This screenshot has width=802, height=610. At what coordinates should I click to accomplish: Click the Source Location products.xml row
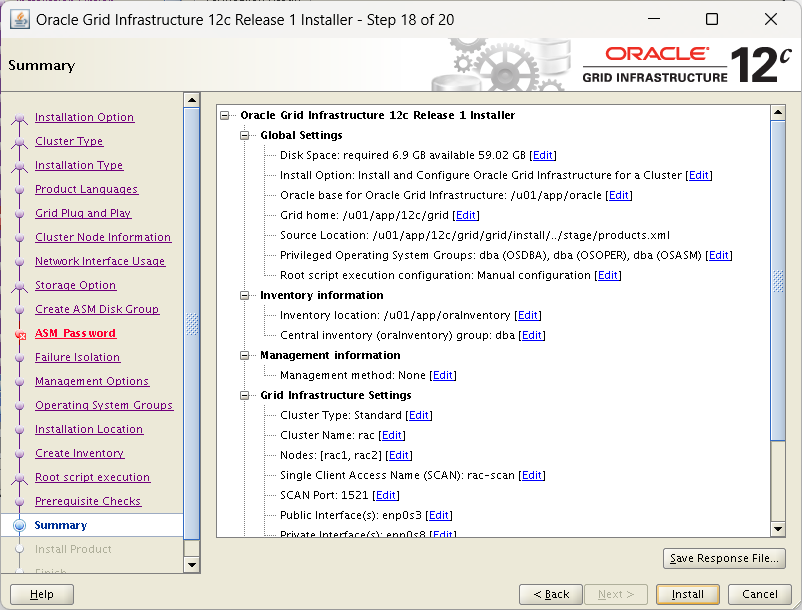pyautogui.click(x=475, y=235)
